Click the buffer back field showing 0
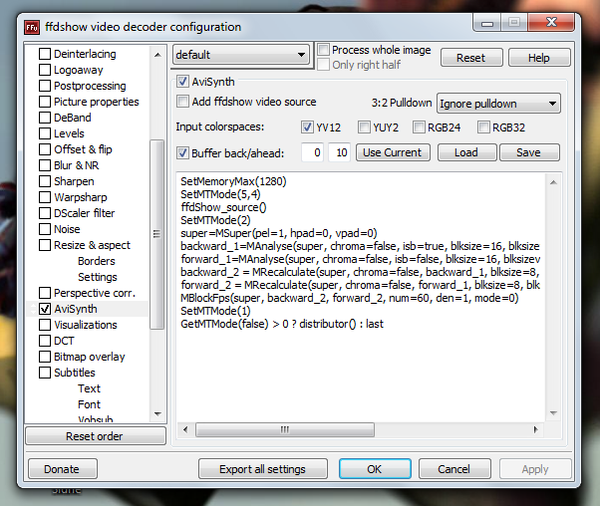The image size is (600, 506). (x=312, y=153)
